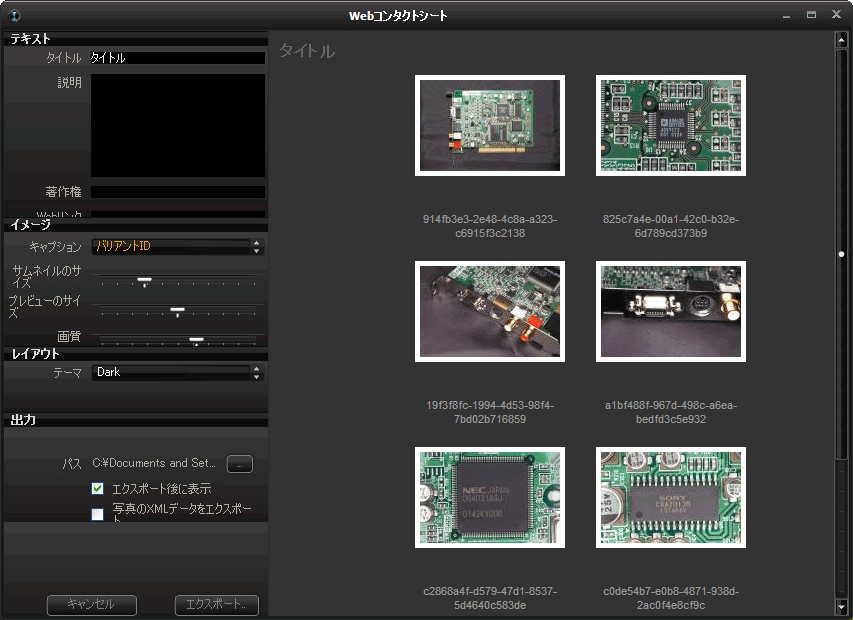
Task: Click the レイアウト section header
Action: point(136,354)
